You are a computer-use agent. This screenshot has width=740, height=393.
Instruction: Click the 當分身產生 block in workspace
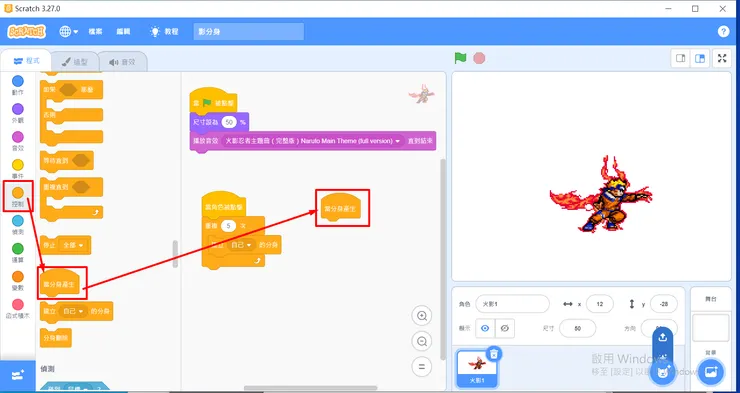pos(340,208)
